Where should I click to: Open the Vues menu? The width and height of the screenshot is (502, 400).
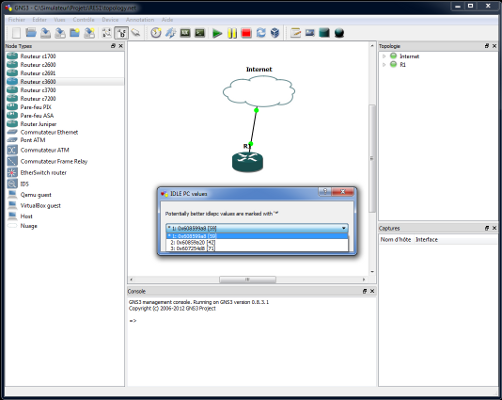point(60,20)
